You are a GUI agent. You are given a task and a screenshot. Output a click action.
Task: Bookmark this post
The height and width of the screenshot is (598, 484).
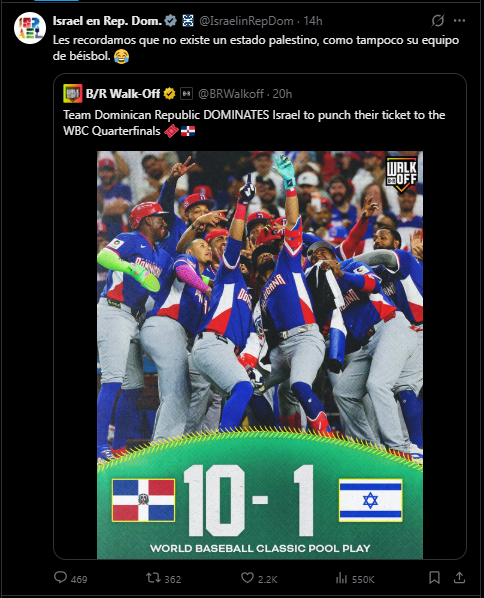[434, 577]
